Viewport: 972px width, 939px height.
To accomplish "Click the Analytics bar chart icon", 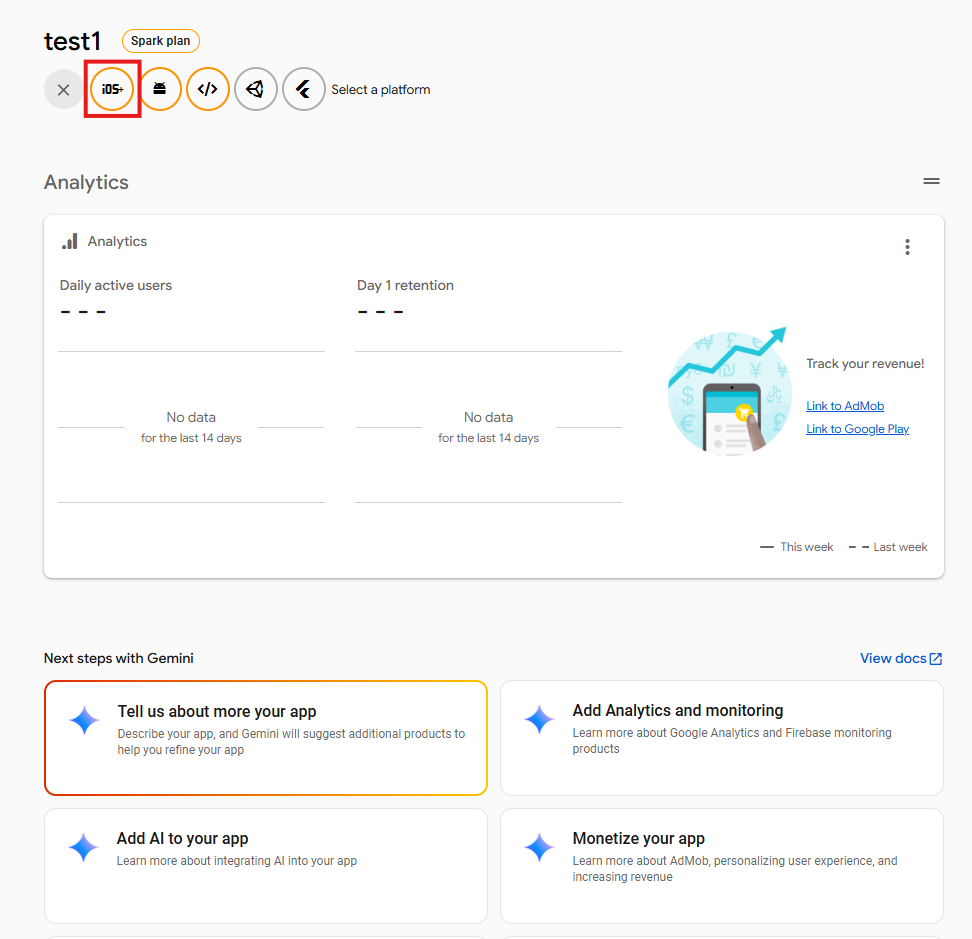I will coord(70,241).
